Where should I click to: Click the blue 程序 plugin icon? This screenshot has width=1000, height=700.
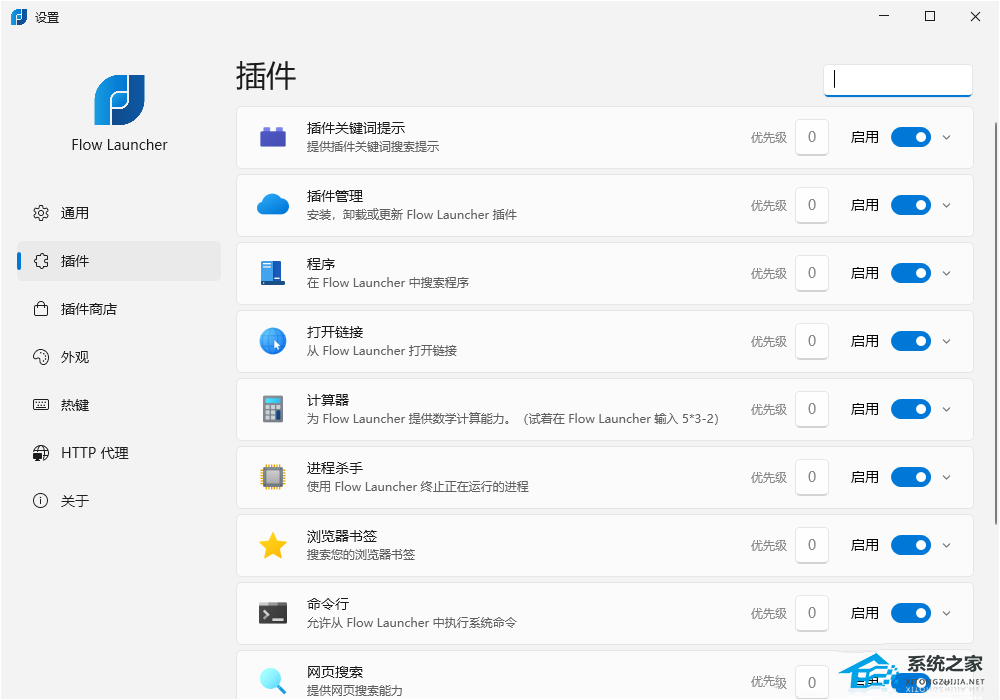[x=273, y=273]
